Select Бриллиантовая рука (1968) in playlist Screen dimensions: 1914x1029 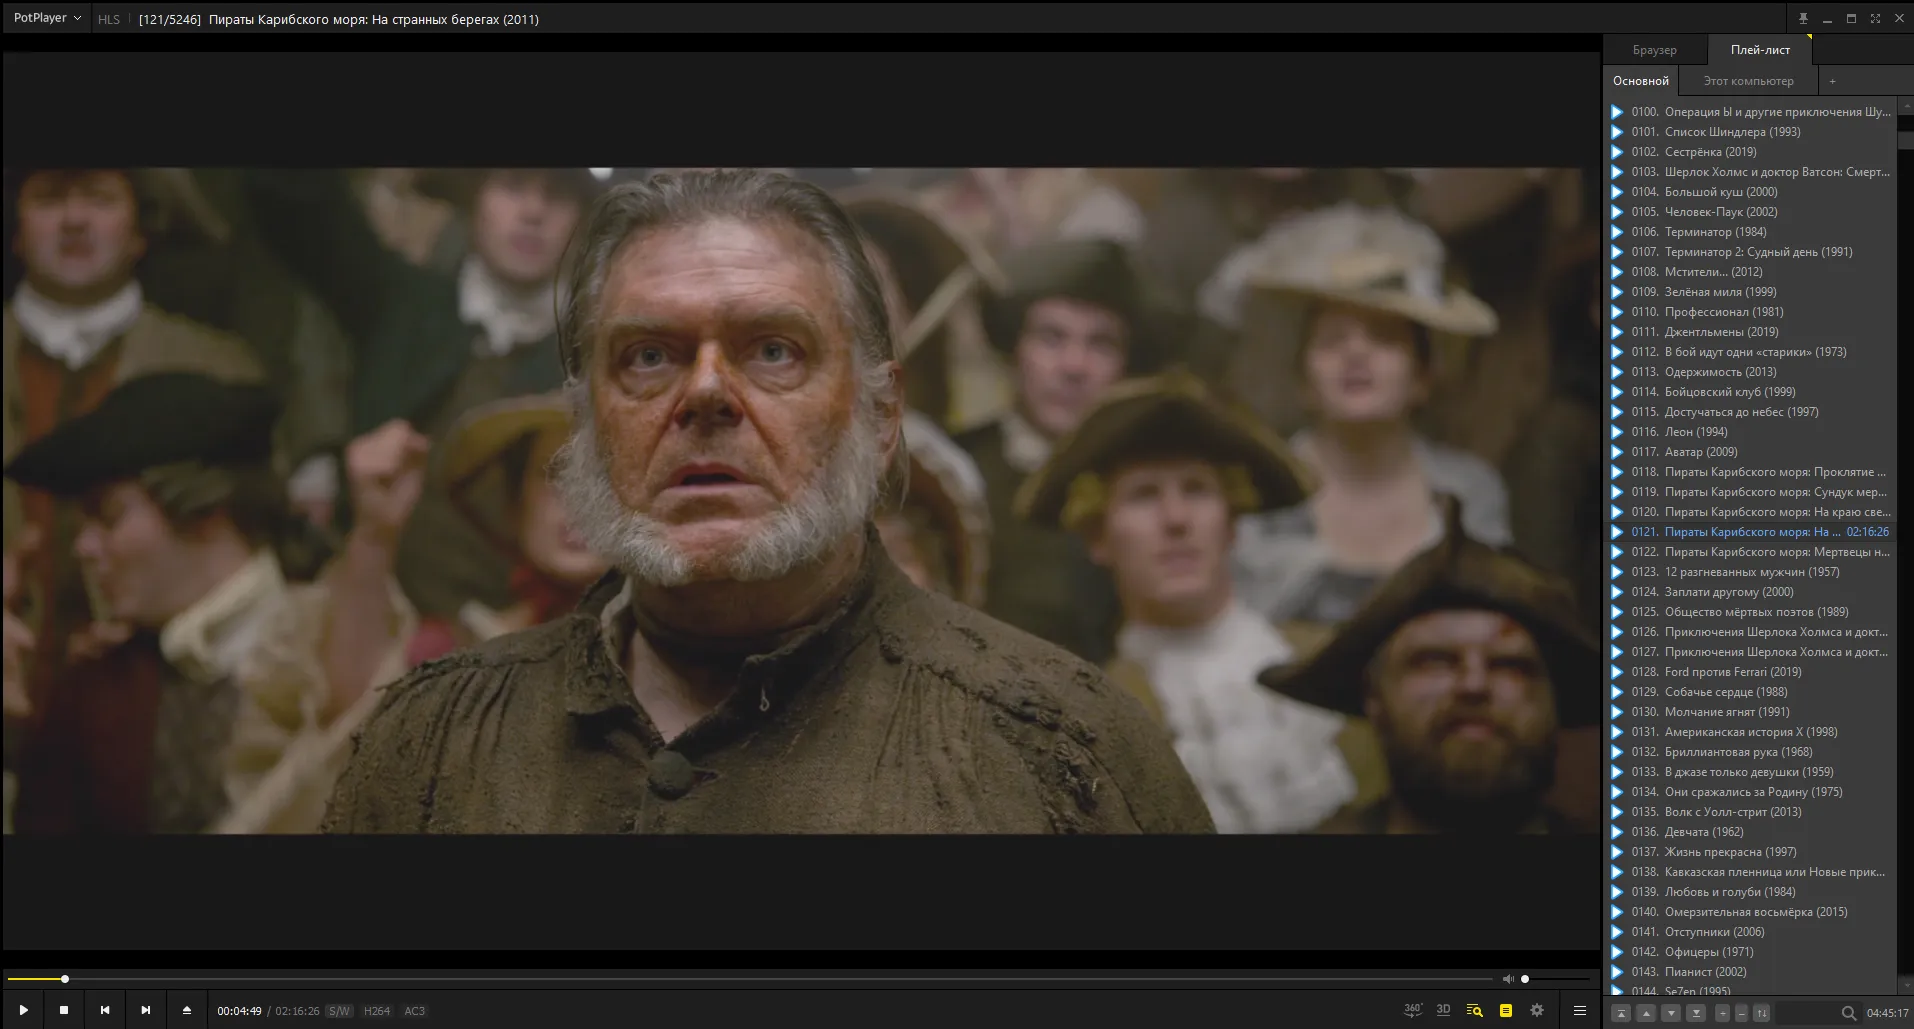(1752, 752)
